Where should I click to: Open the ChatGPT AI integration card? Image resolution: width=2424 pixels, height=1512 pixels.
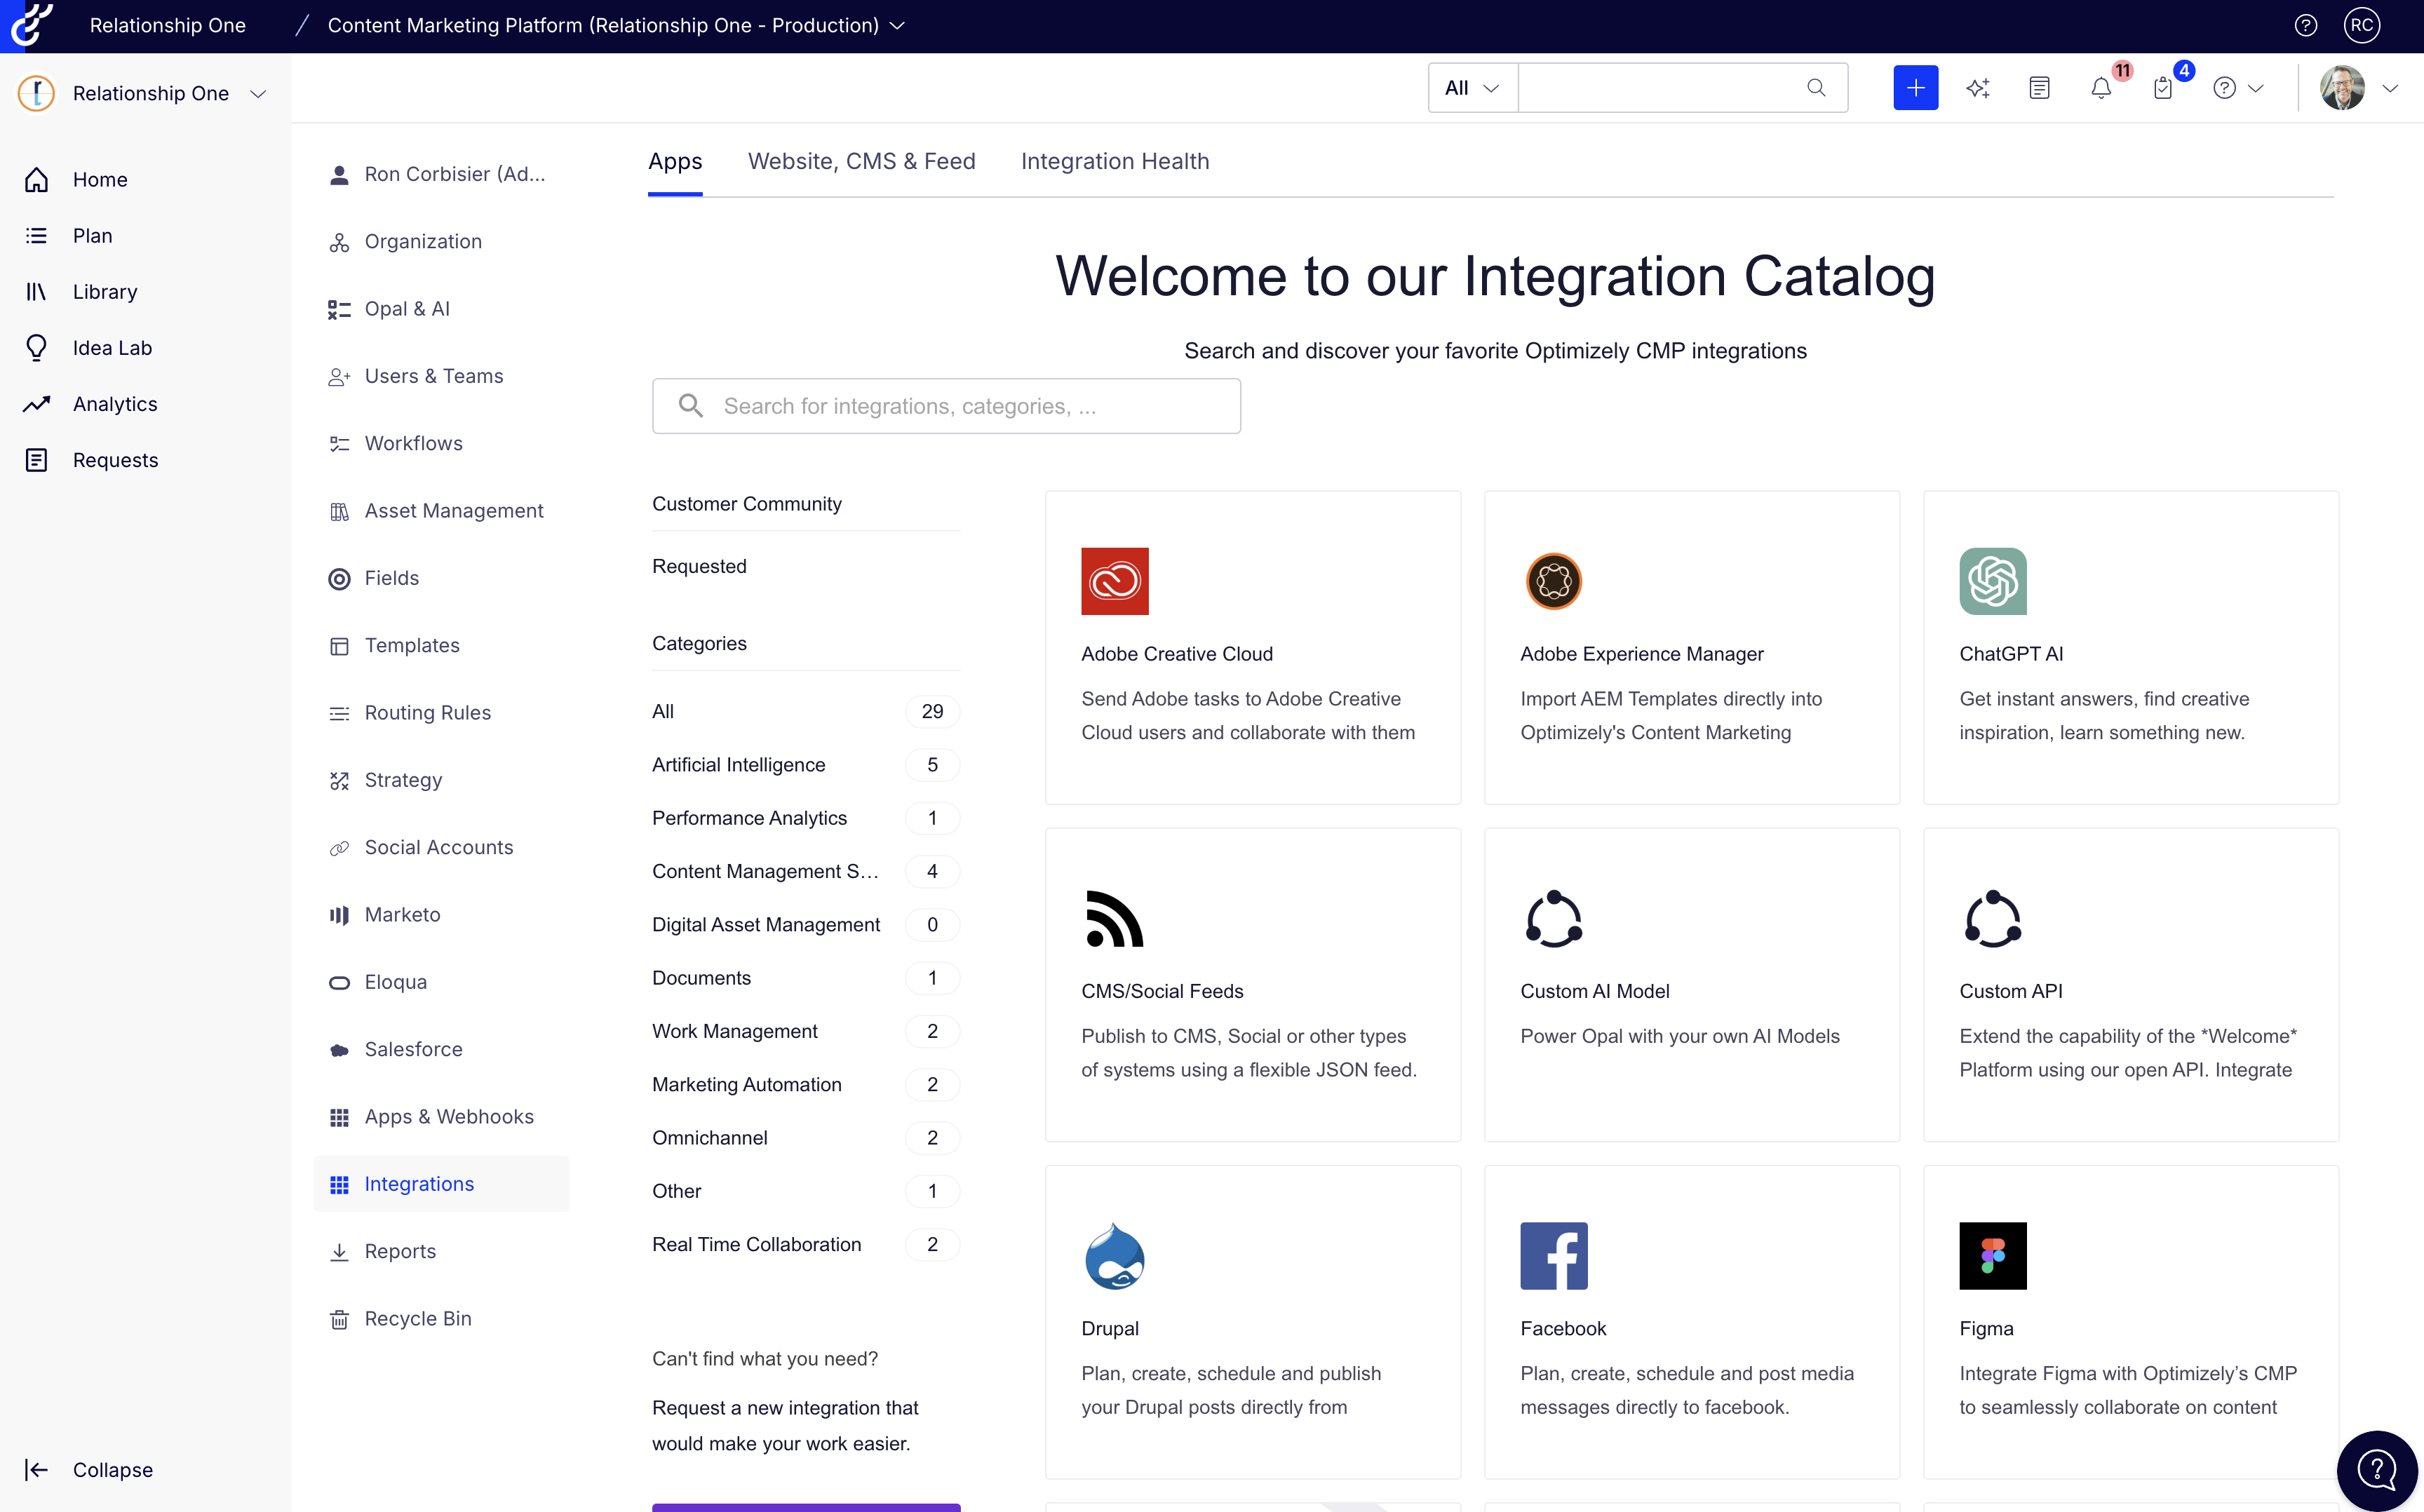(2129, 648)
